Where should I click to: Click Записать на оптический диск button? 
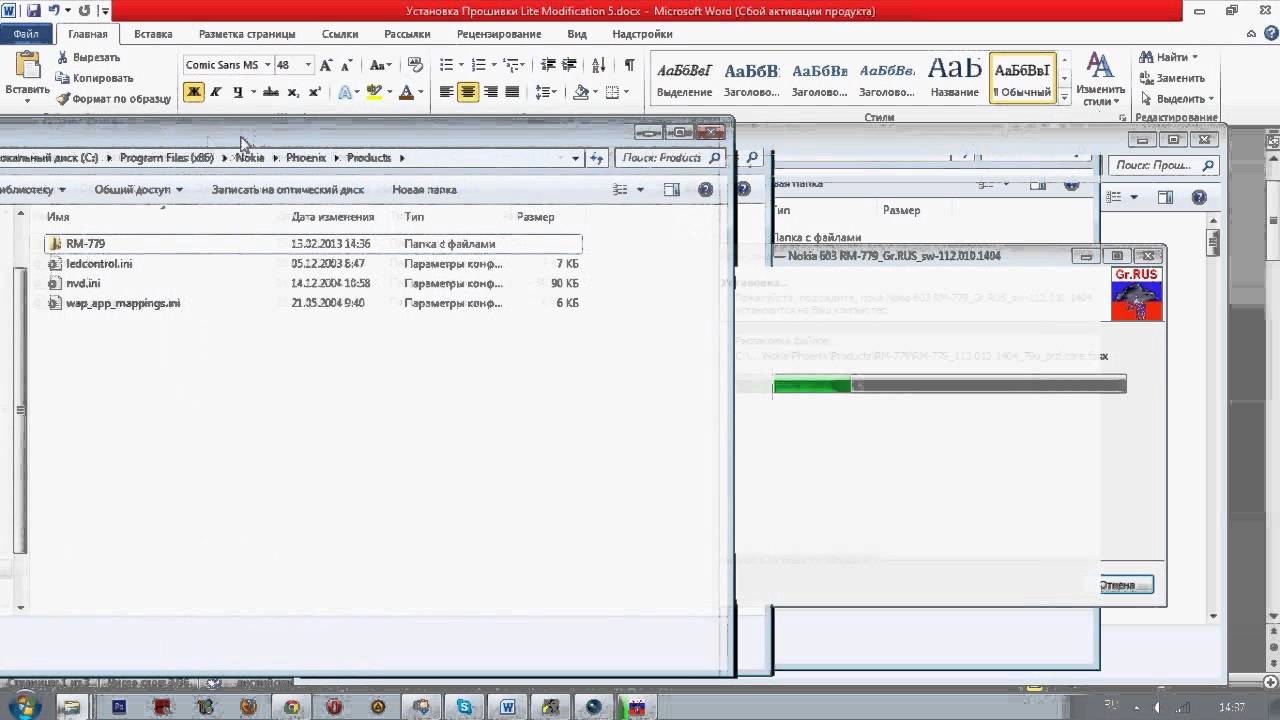pyautogui.click(x=288, y=189)
